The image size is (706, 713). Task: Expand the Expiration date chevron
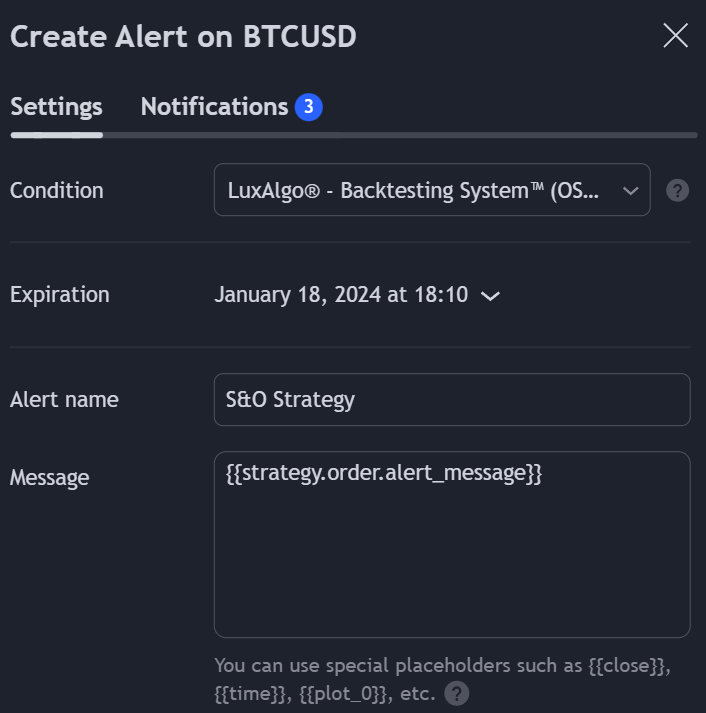click(491, 296)
